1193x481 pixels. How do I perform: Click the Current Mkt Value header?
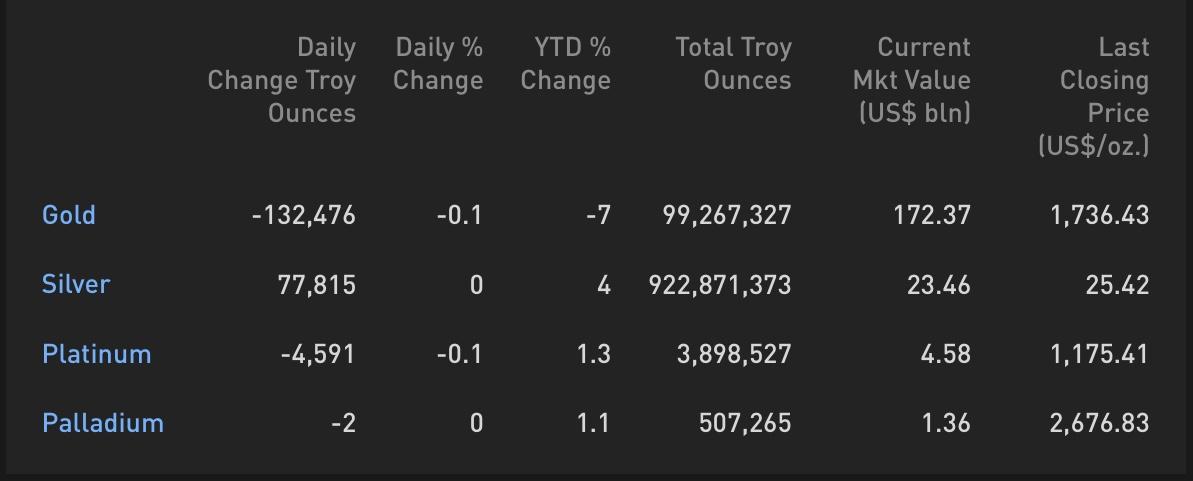912,80
